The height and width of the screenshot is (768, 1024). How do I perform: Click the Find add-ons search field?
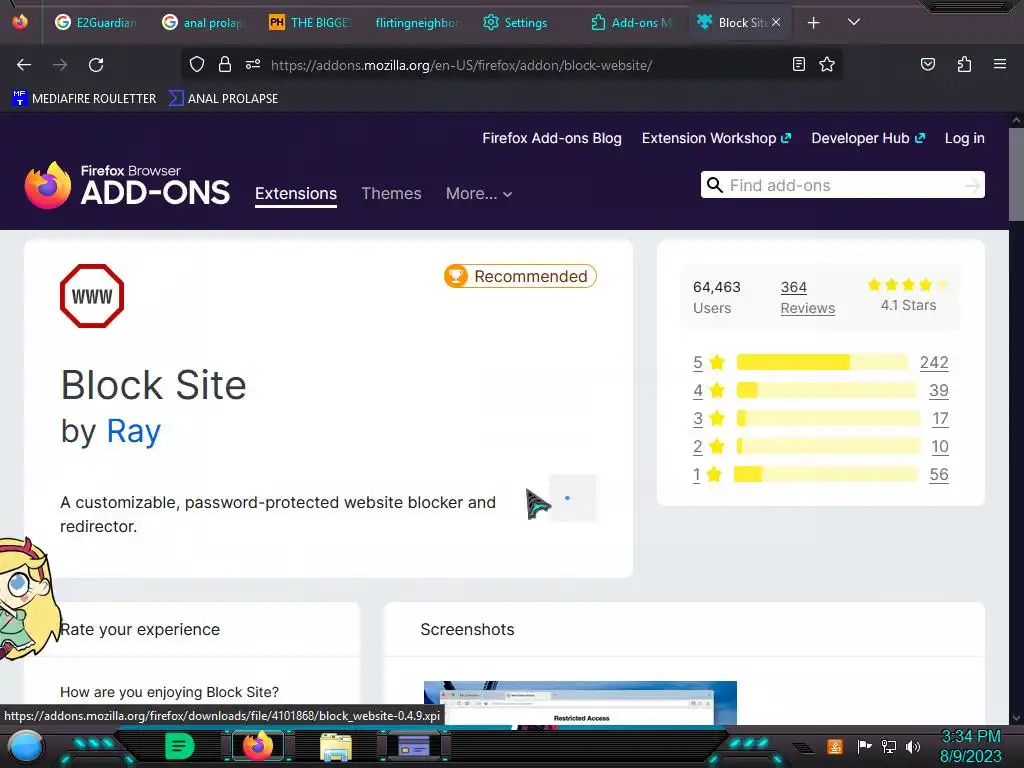pos(842,185)
